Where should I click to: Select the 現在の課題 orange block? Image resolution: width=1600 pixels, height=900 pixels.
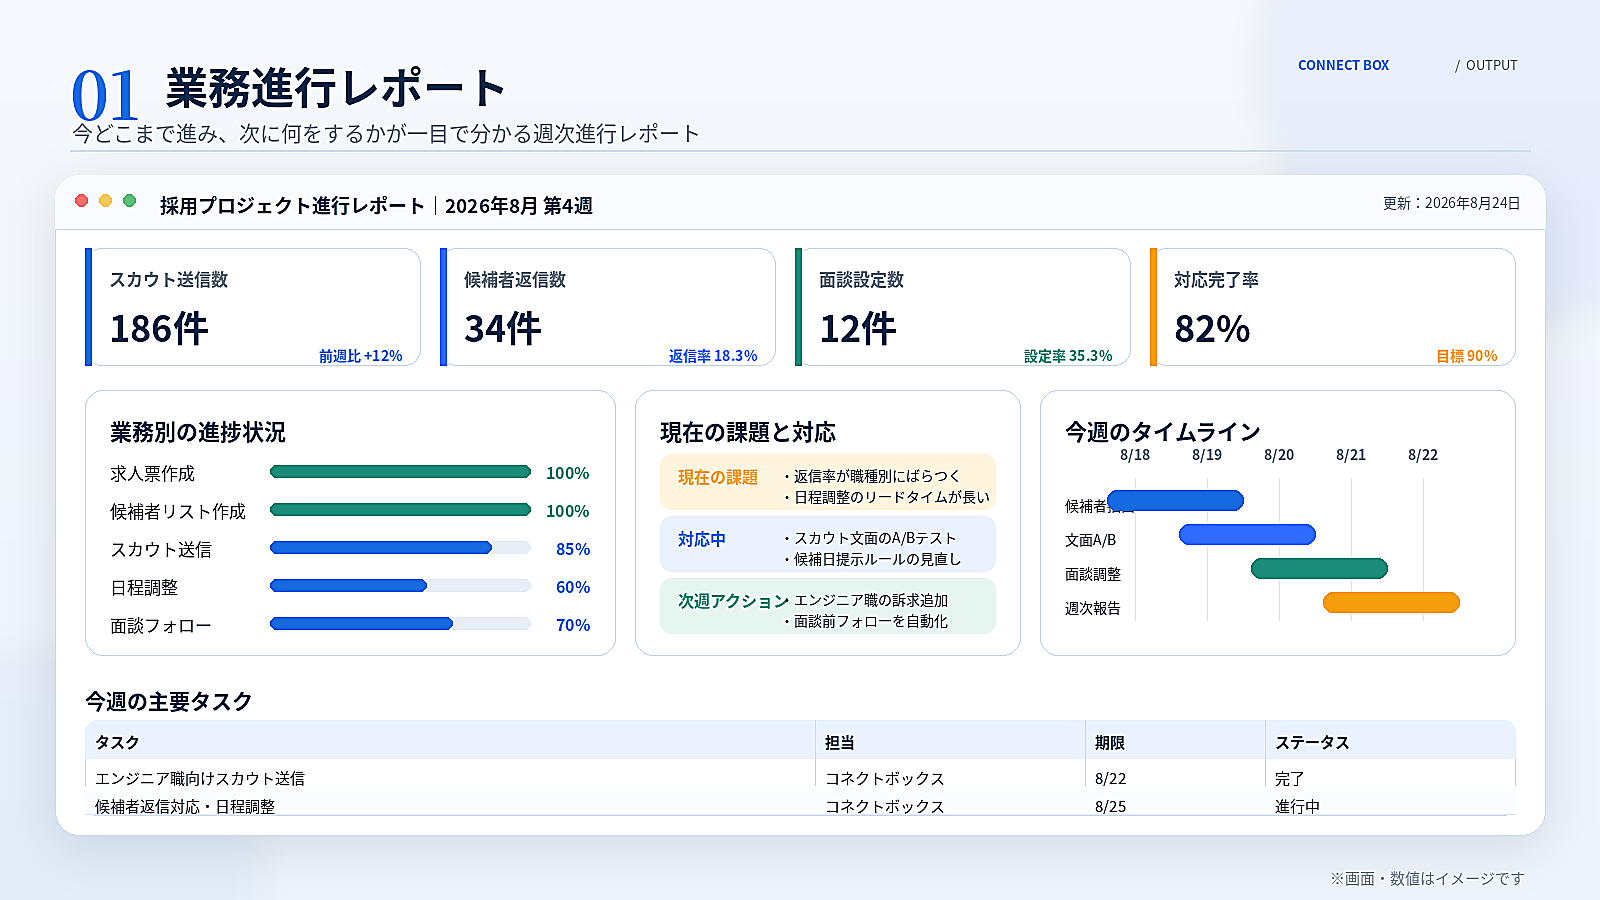(x=828, y=482)
